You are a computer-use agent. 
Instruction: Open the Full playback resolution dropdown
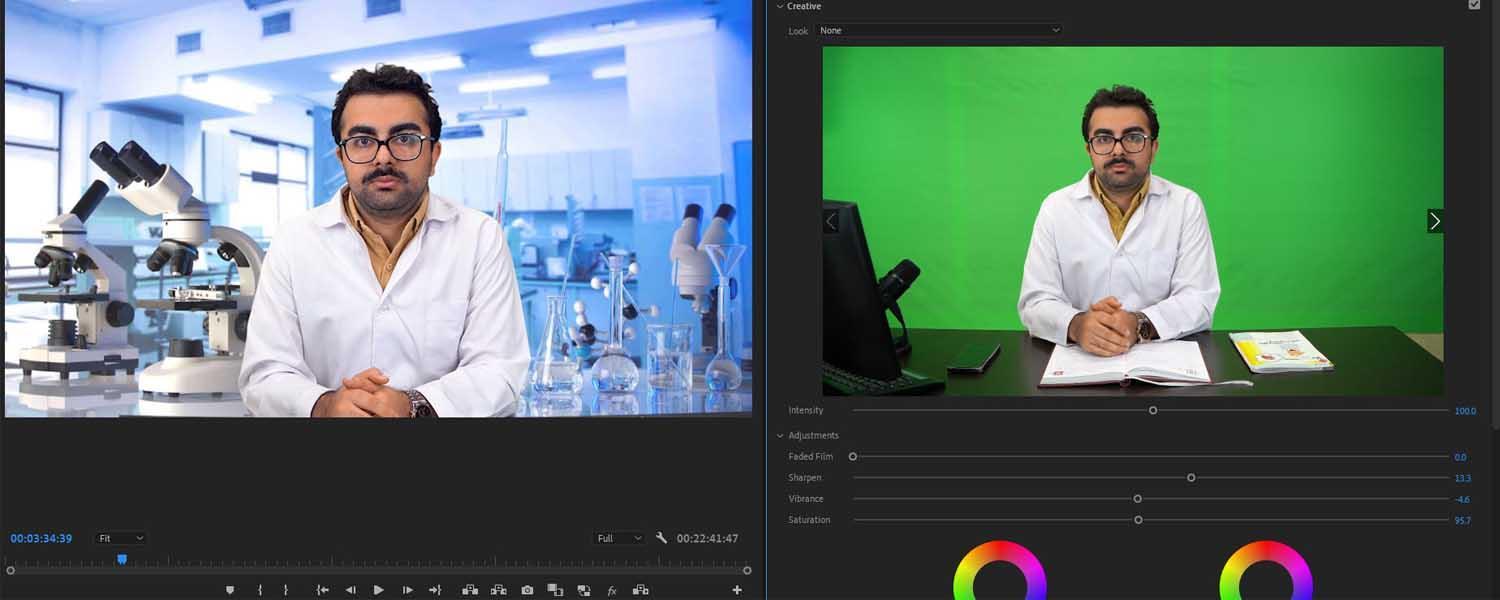(x=619, y=538)
